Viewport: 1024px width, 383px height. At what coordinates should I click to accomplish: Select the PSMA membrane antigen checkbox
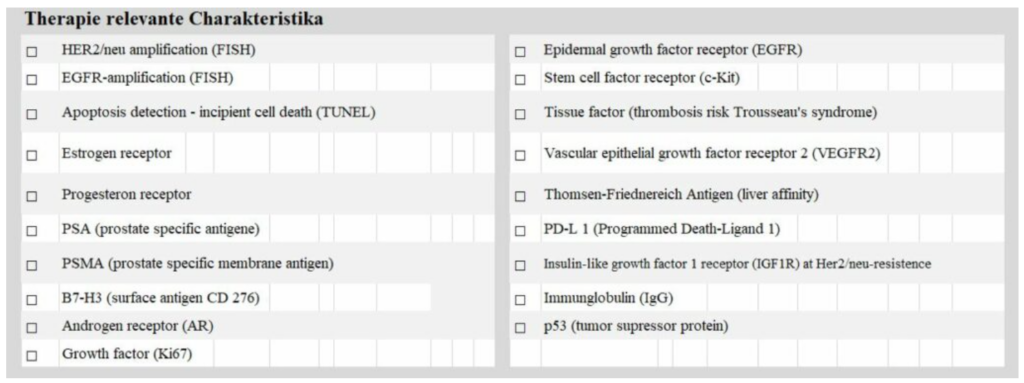coord(32,265)
